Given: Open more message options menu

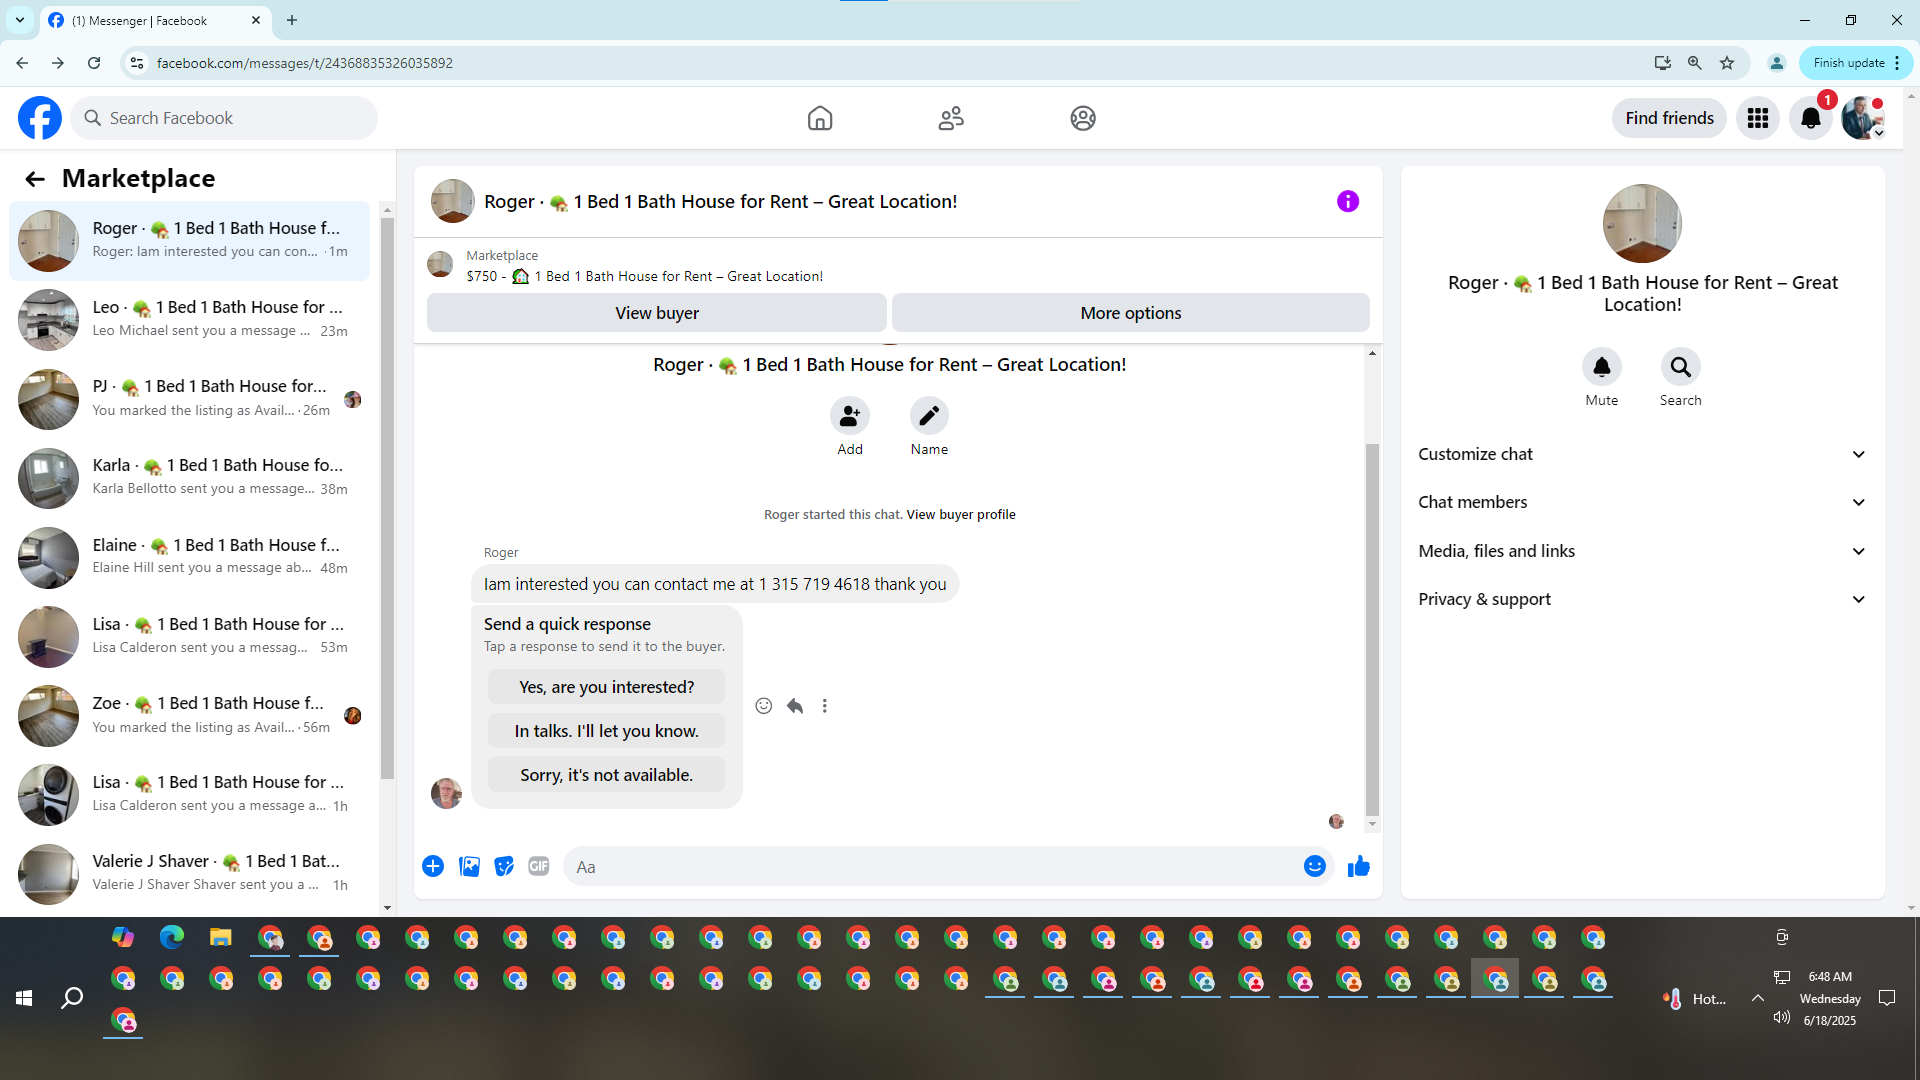Looking at the screenshot, I should (825, 706).
